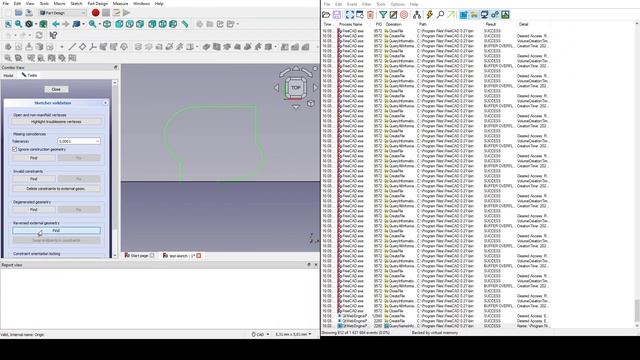Open the measure distance ruler tool
640x360 pixels.
(185, 24)
